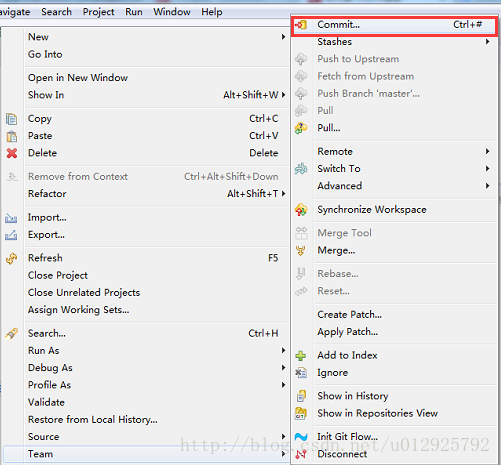Click the Ctrl+H shortcut beside Search

[263, 333]
